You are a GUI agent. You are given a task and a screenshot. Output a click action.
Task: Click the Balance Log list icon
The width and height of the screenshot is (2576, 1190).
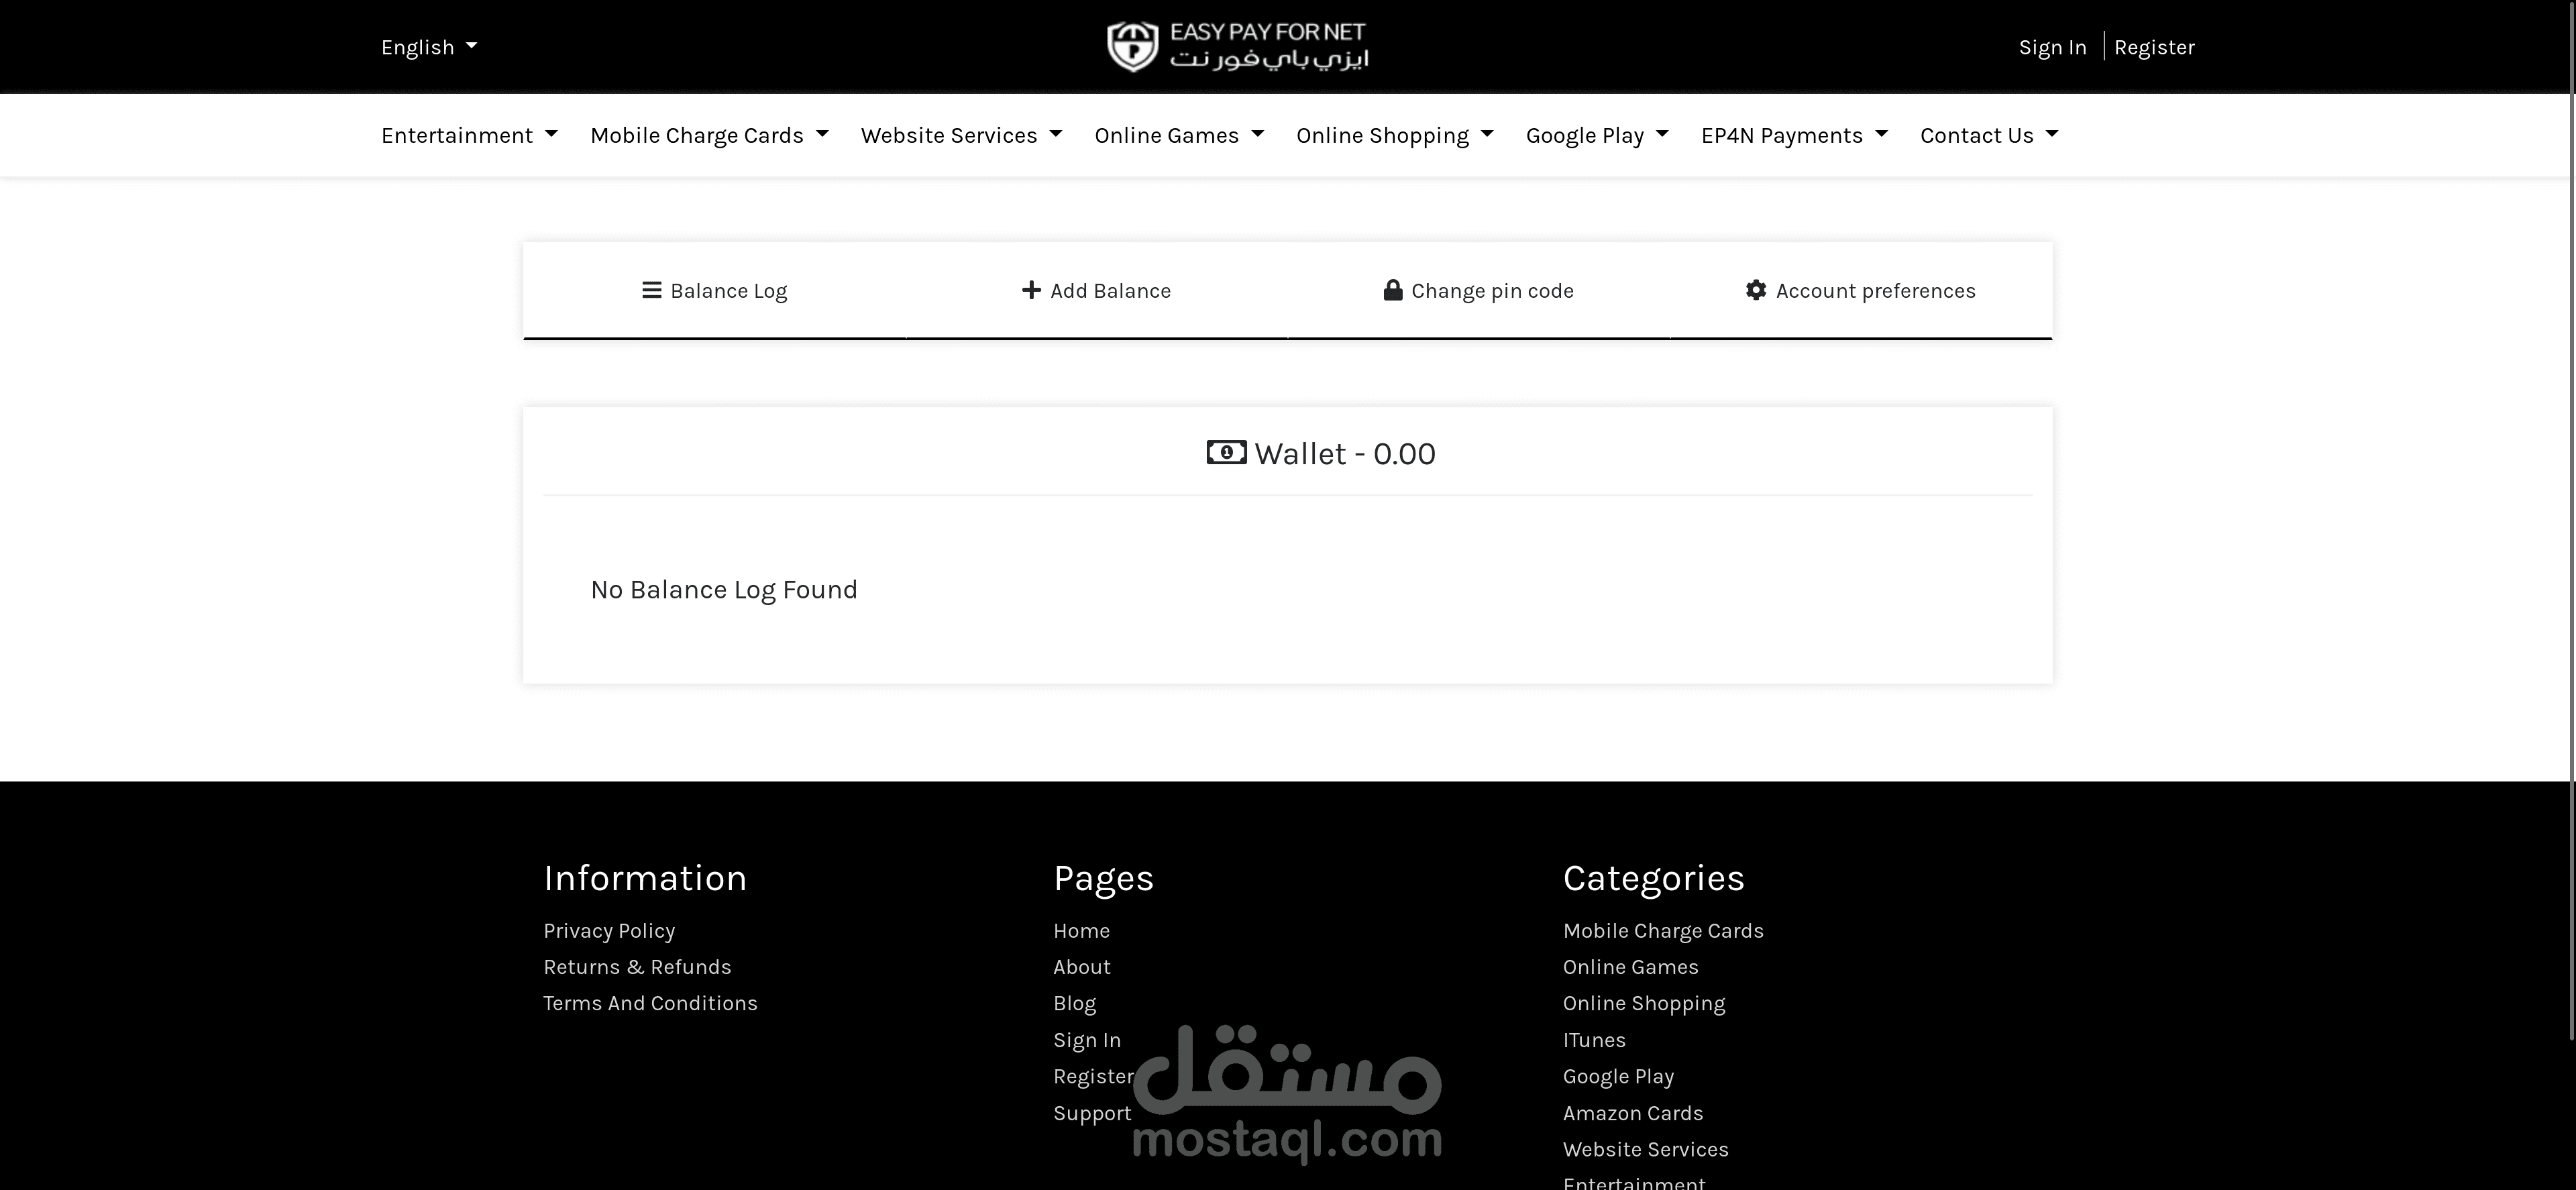[651, 290]
